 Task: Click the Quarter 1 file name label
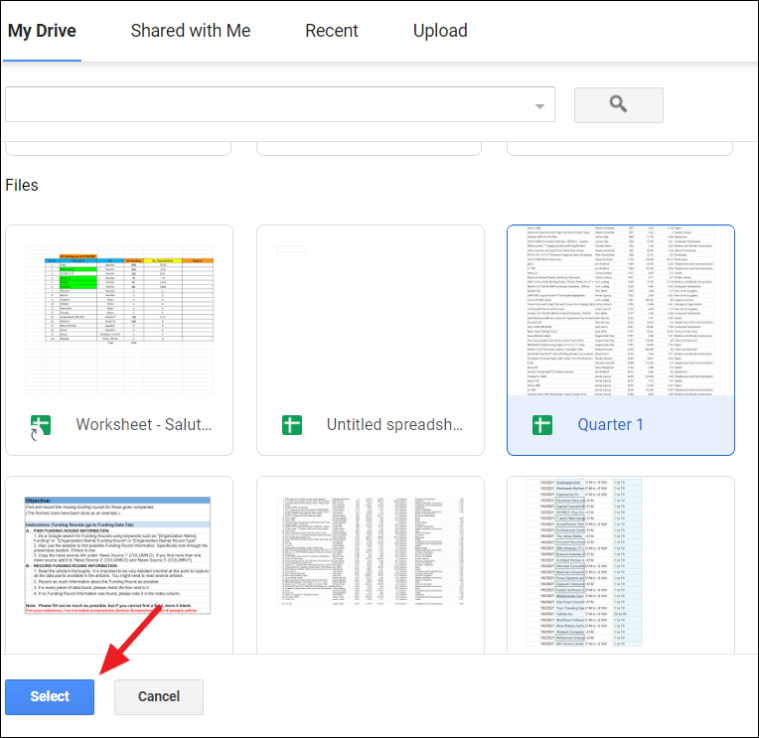pos(610,424)
